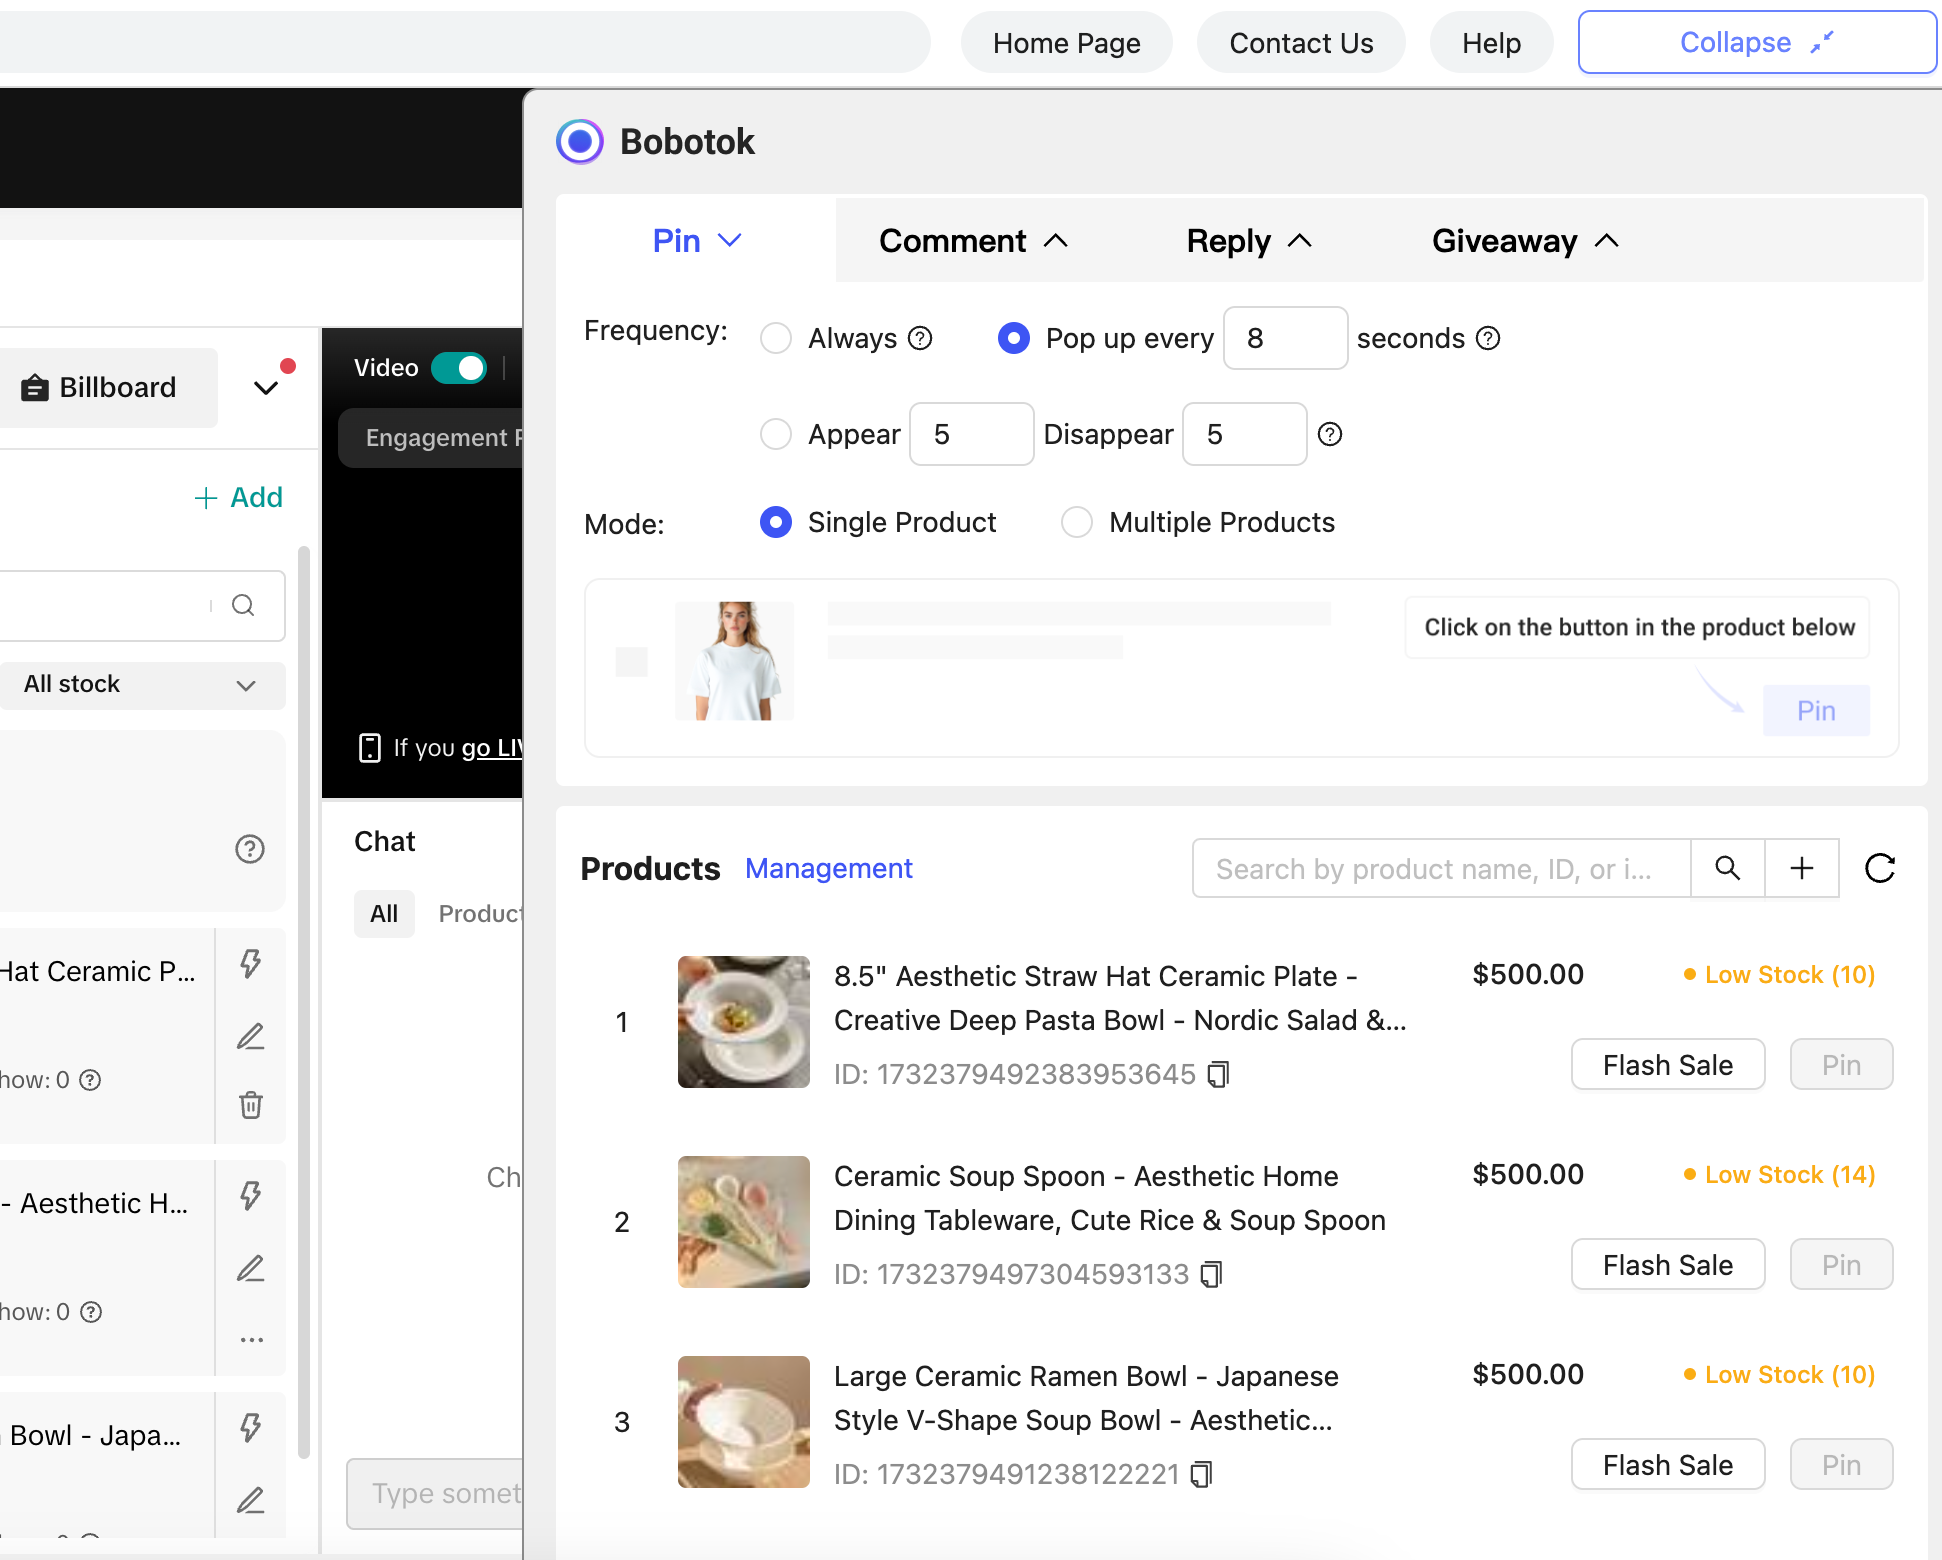Click help icon beside first 'how: 0'
The image size is (1942, 1560).
click(x=90, y=1080)
